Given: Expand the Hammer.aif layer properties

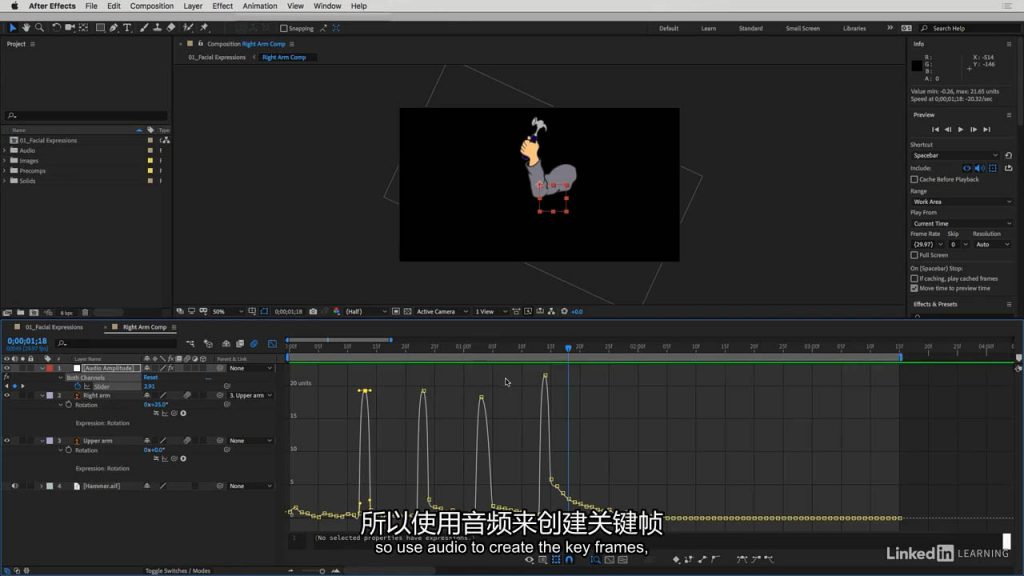Looking at the screenshot, I should coord(41,487).
